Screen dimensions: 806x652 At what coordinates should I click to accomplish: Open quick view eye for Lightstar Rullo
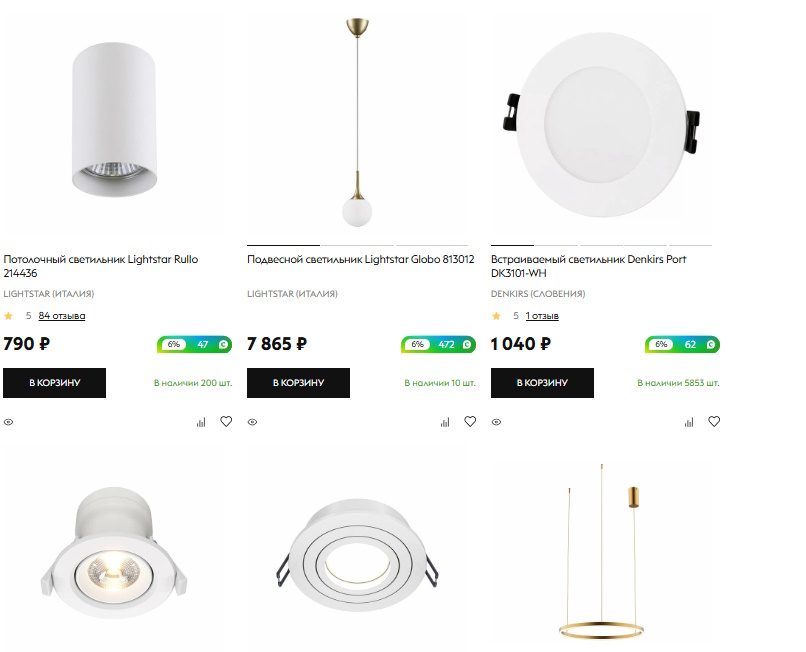[x=9, y=422]
